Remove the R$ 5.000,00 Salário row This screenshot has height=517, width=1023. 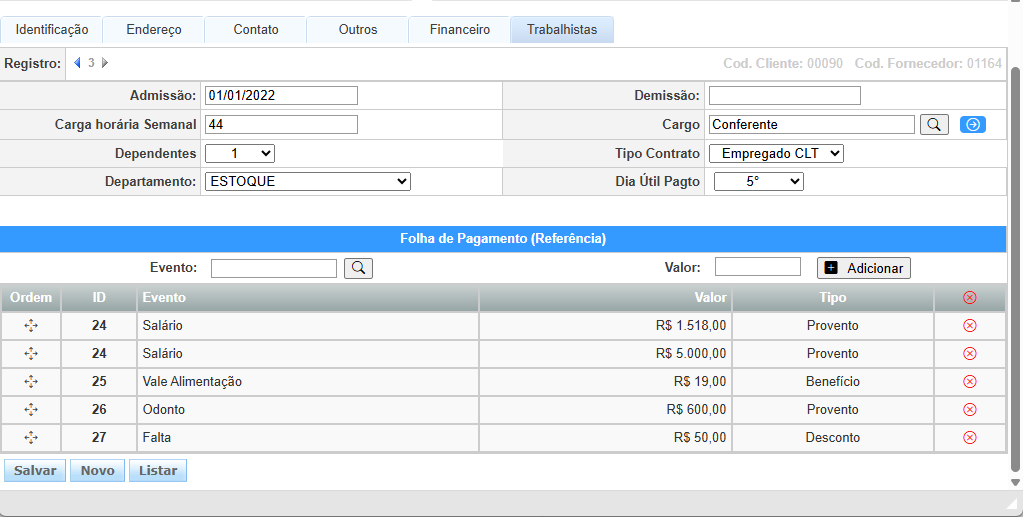[x=968, y=354]
